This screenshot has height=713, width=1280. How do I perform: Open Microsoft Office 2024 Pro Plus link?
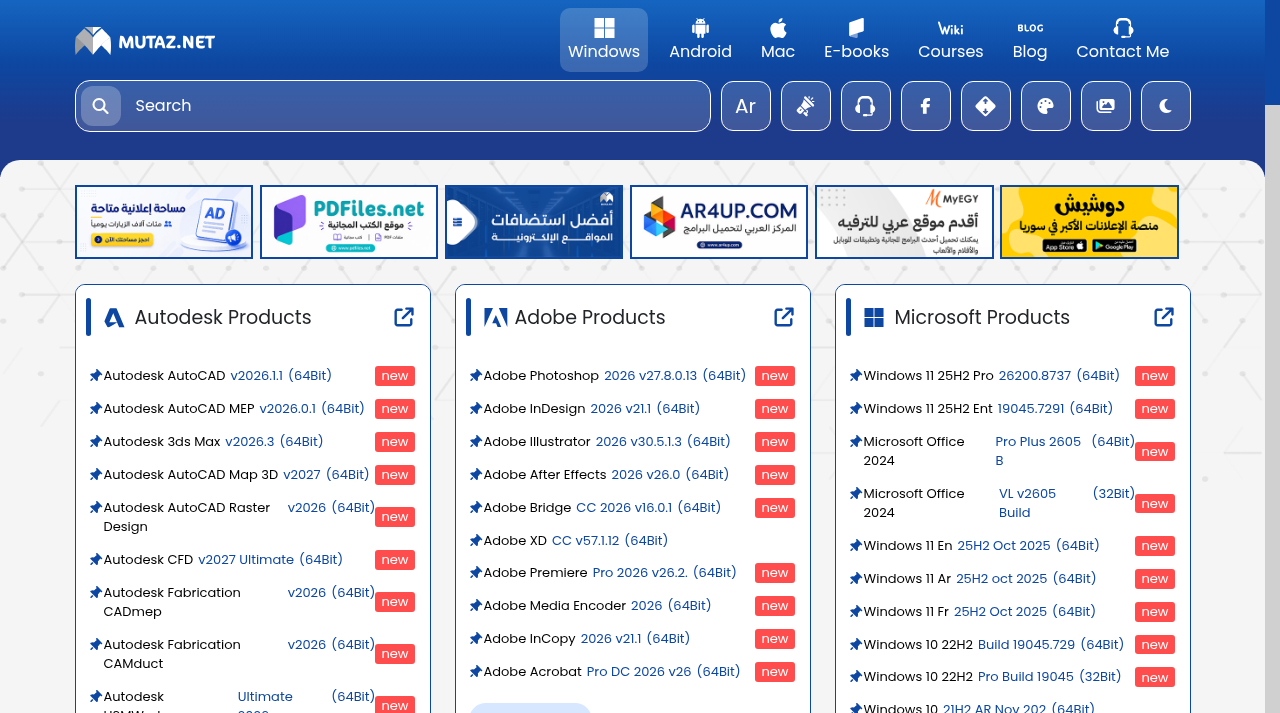[999, 451]
